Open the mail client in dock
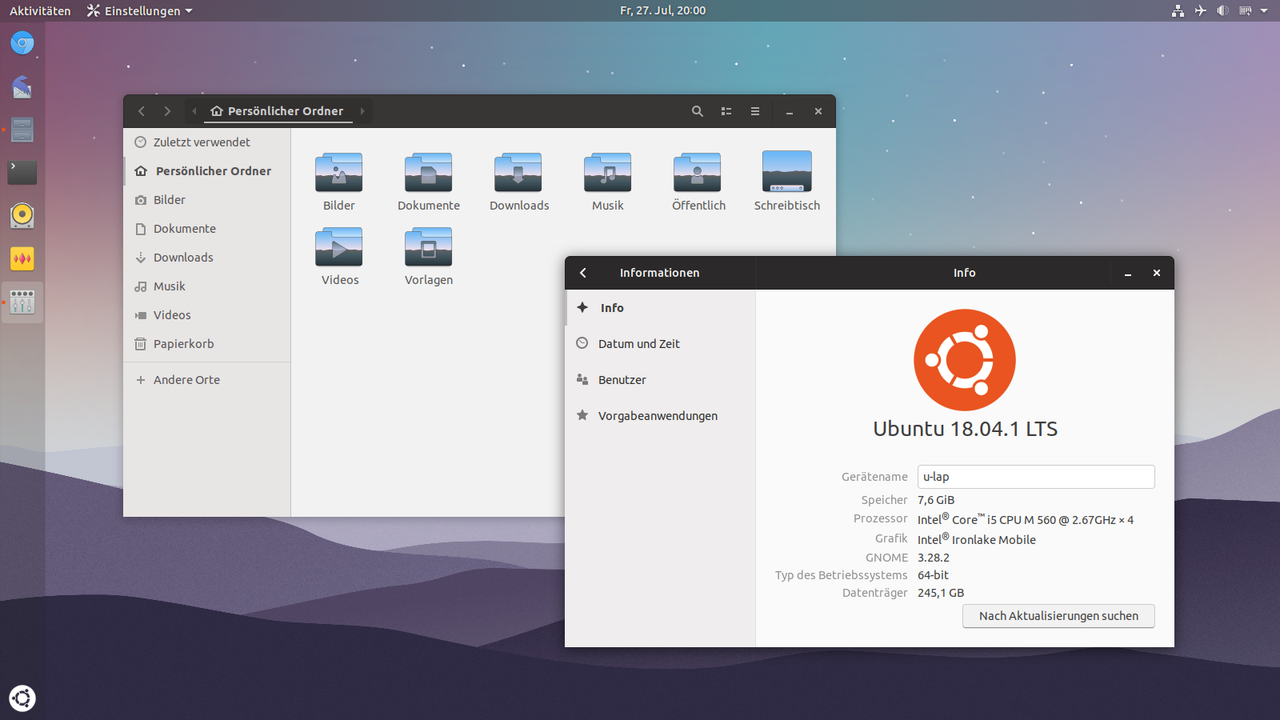The image size is (1280, 720). (22, 87)
